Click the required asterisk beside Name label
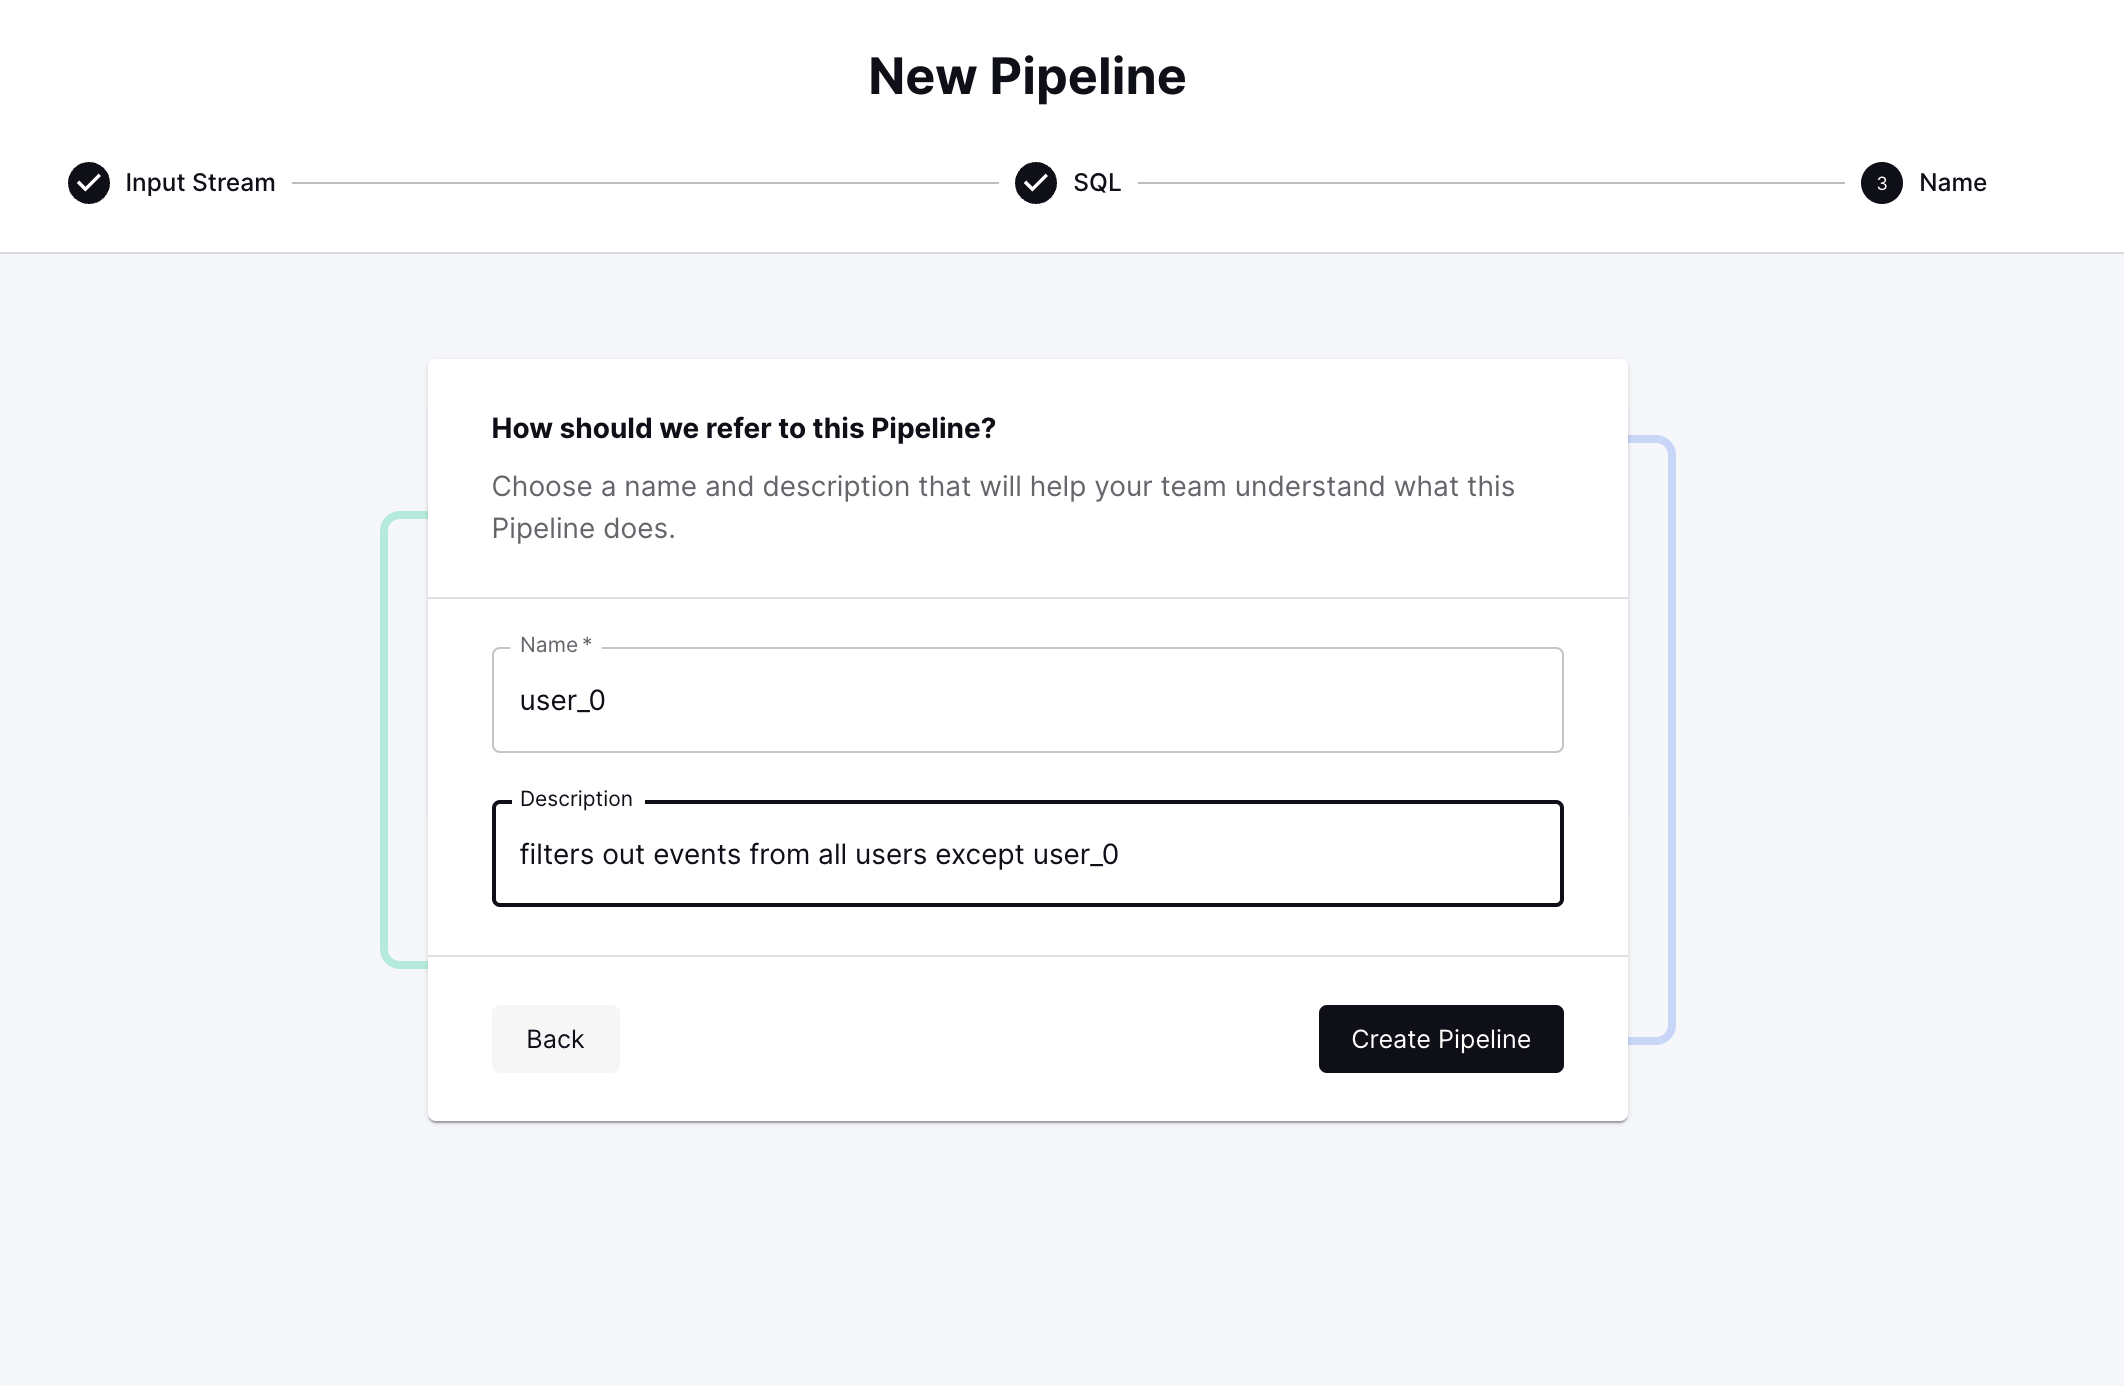Image resolution: width=2124 pixels, height=1386 pixels. 587,643
